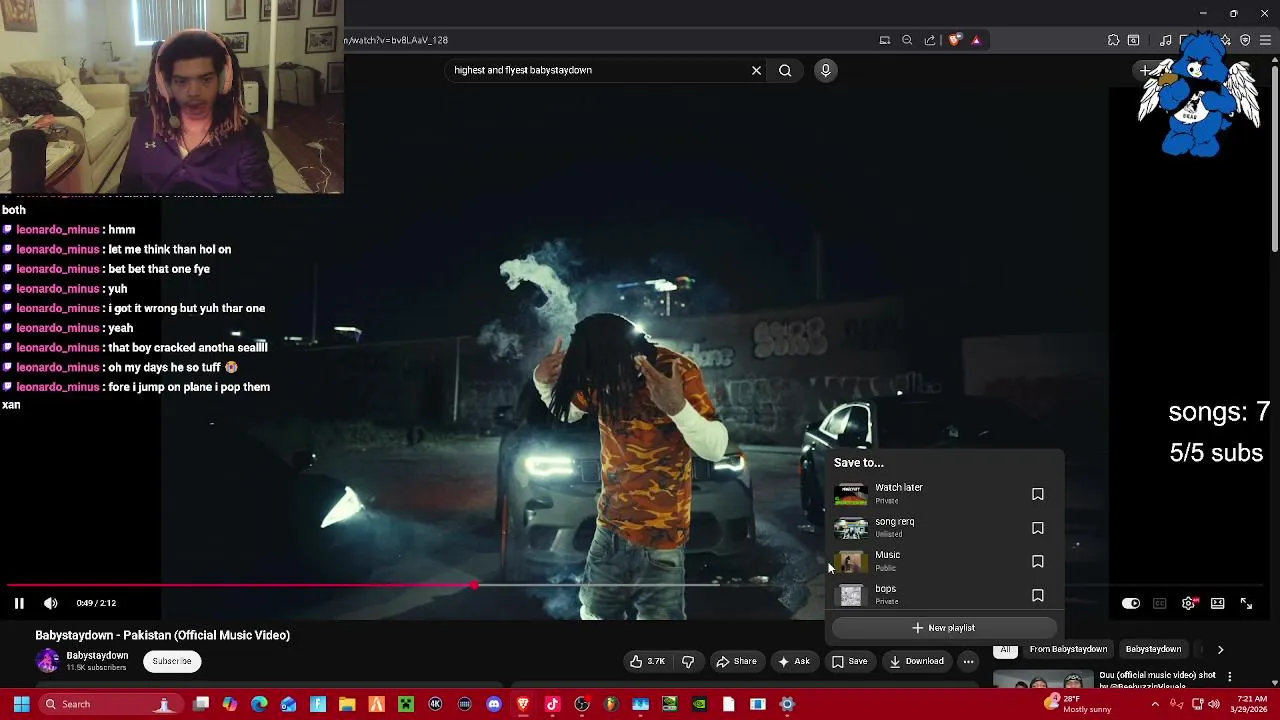Dislike the video with thumbs down
This screenshot has width=1280, height=720.
tap(688, 661)
